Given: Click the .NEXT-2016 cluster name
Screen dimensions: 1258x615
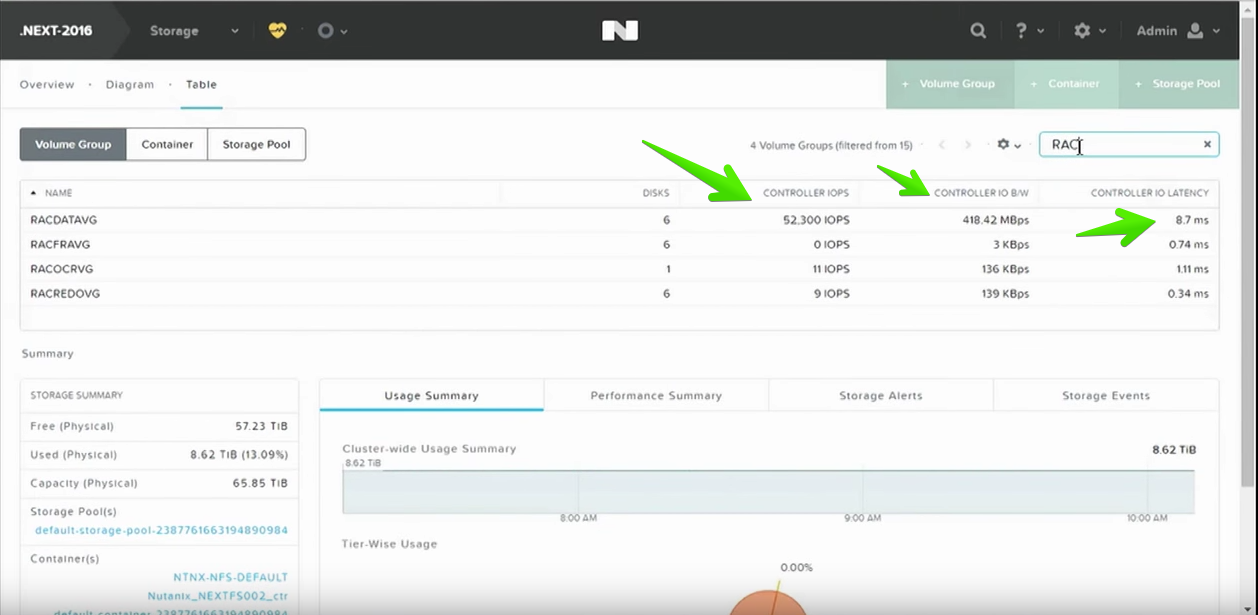Looking at the screenshot, I should coord(56,30).
